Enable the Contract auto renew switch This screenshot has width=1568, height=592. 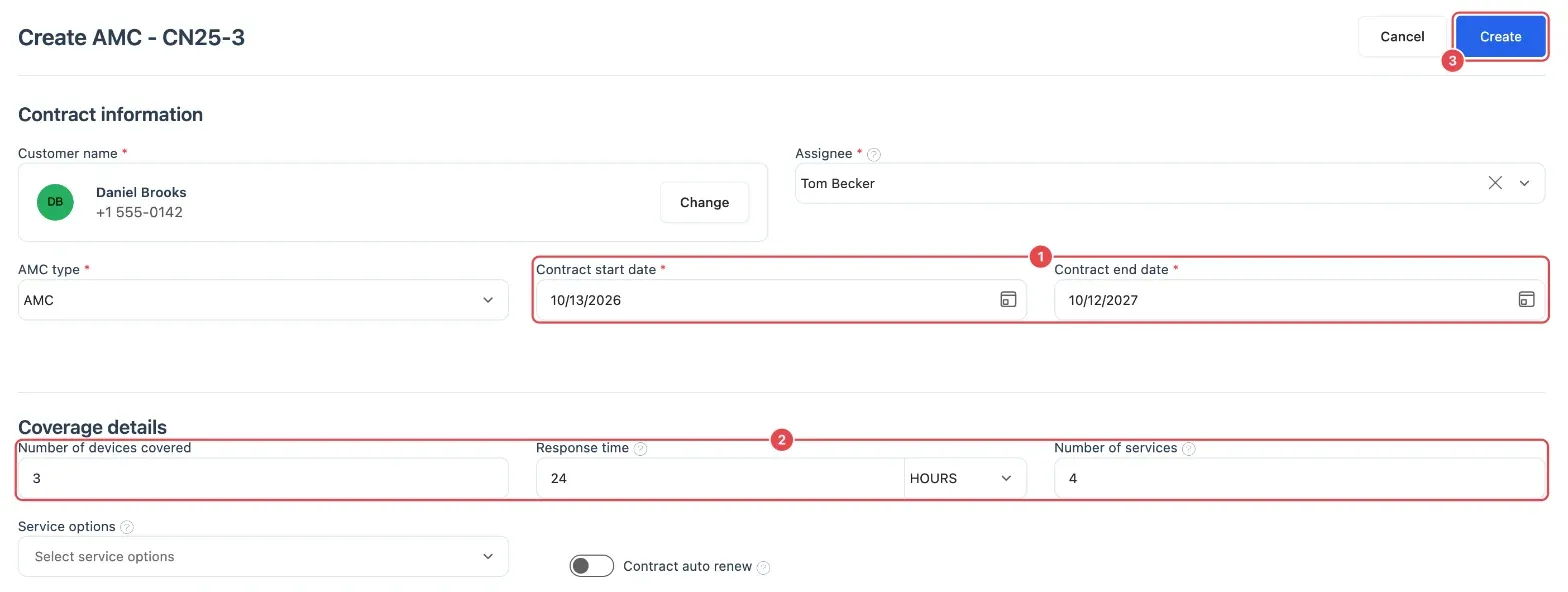coord(591,566)
